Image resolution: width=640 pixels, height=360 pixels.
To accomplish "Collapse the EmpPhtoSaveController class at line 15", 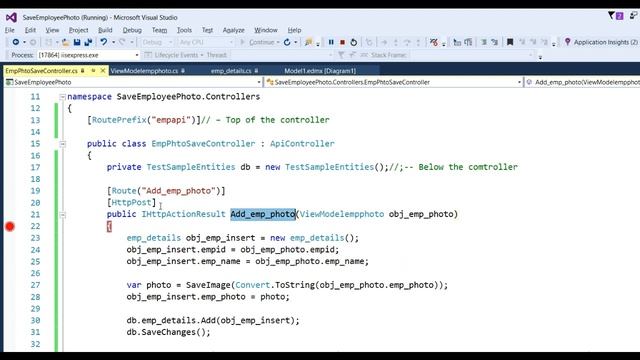I will (x=62, y=144).
